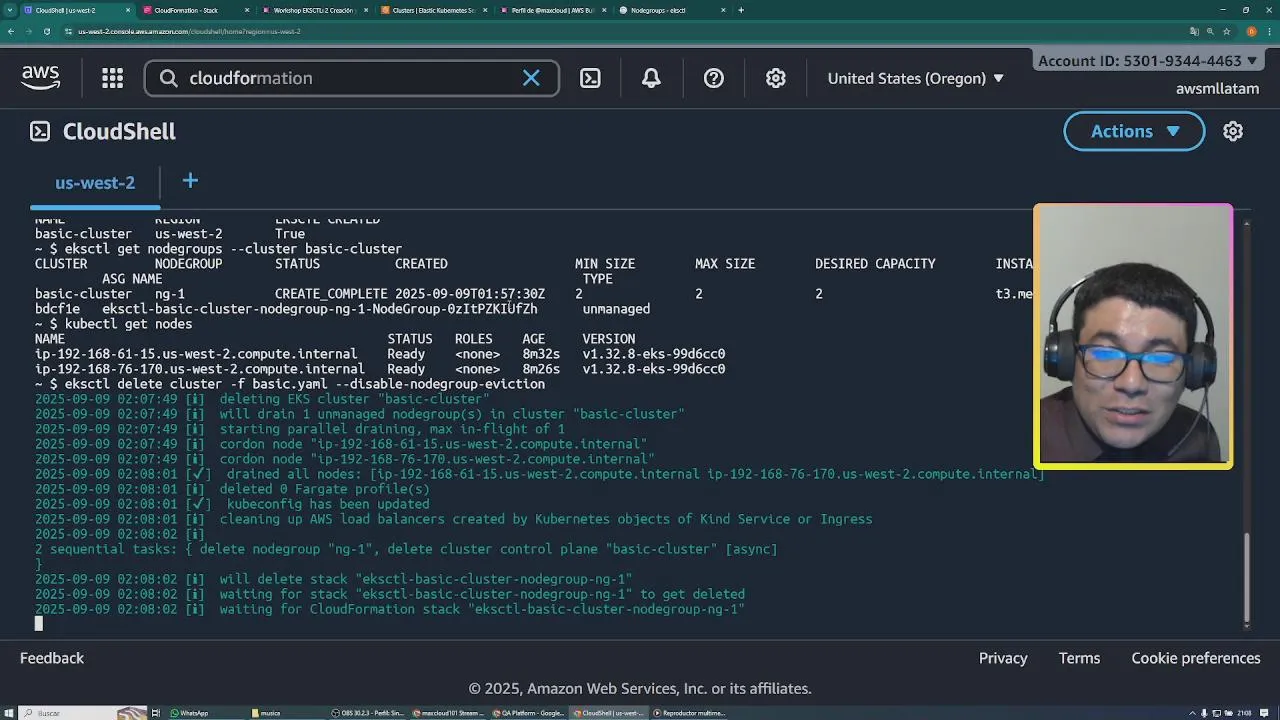
Task: Select the us-west-2 terminal tab
Action: click(x=95, y=183)
